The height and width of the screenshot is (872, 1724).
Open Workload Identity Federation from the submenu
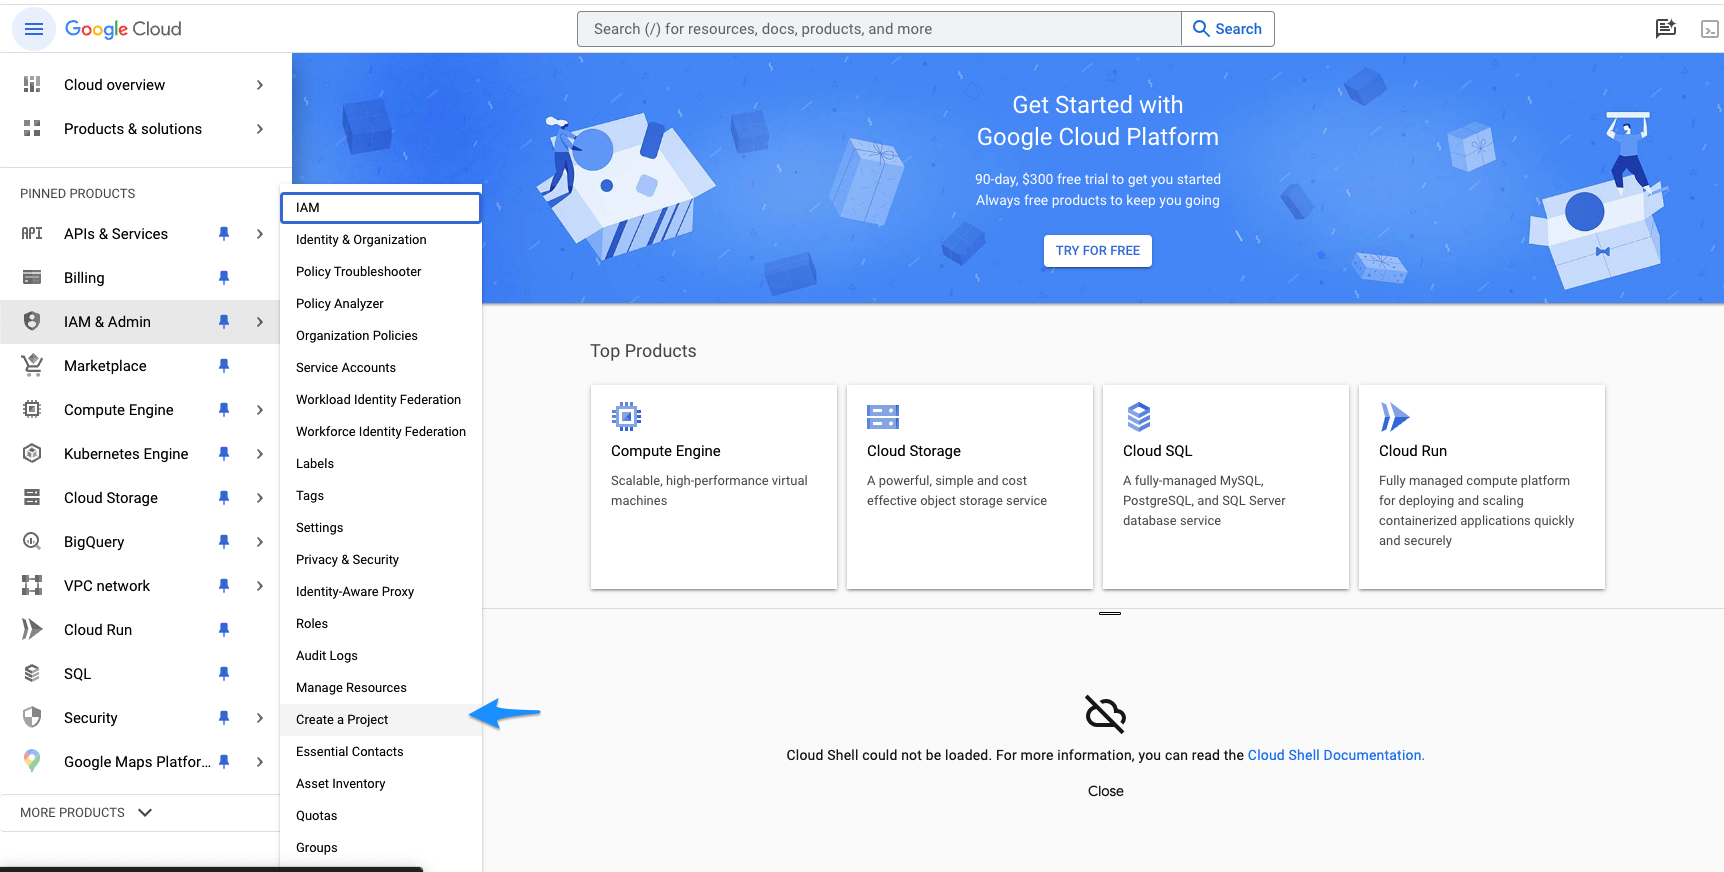(380, 400)
